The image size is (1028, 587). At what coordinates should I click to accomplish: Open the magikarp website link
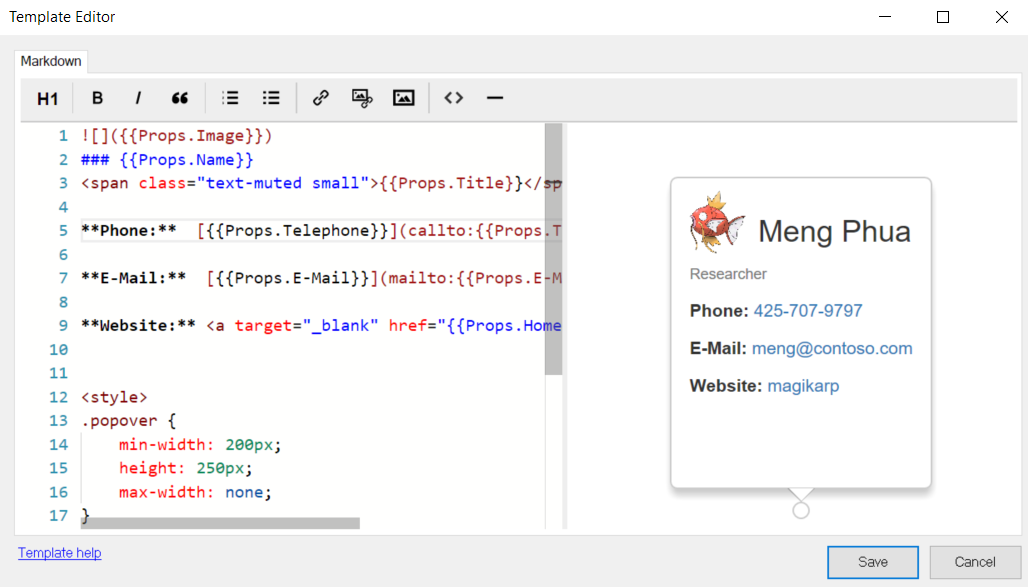click(x=803, y=386)
